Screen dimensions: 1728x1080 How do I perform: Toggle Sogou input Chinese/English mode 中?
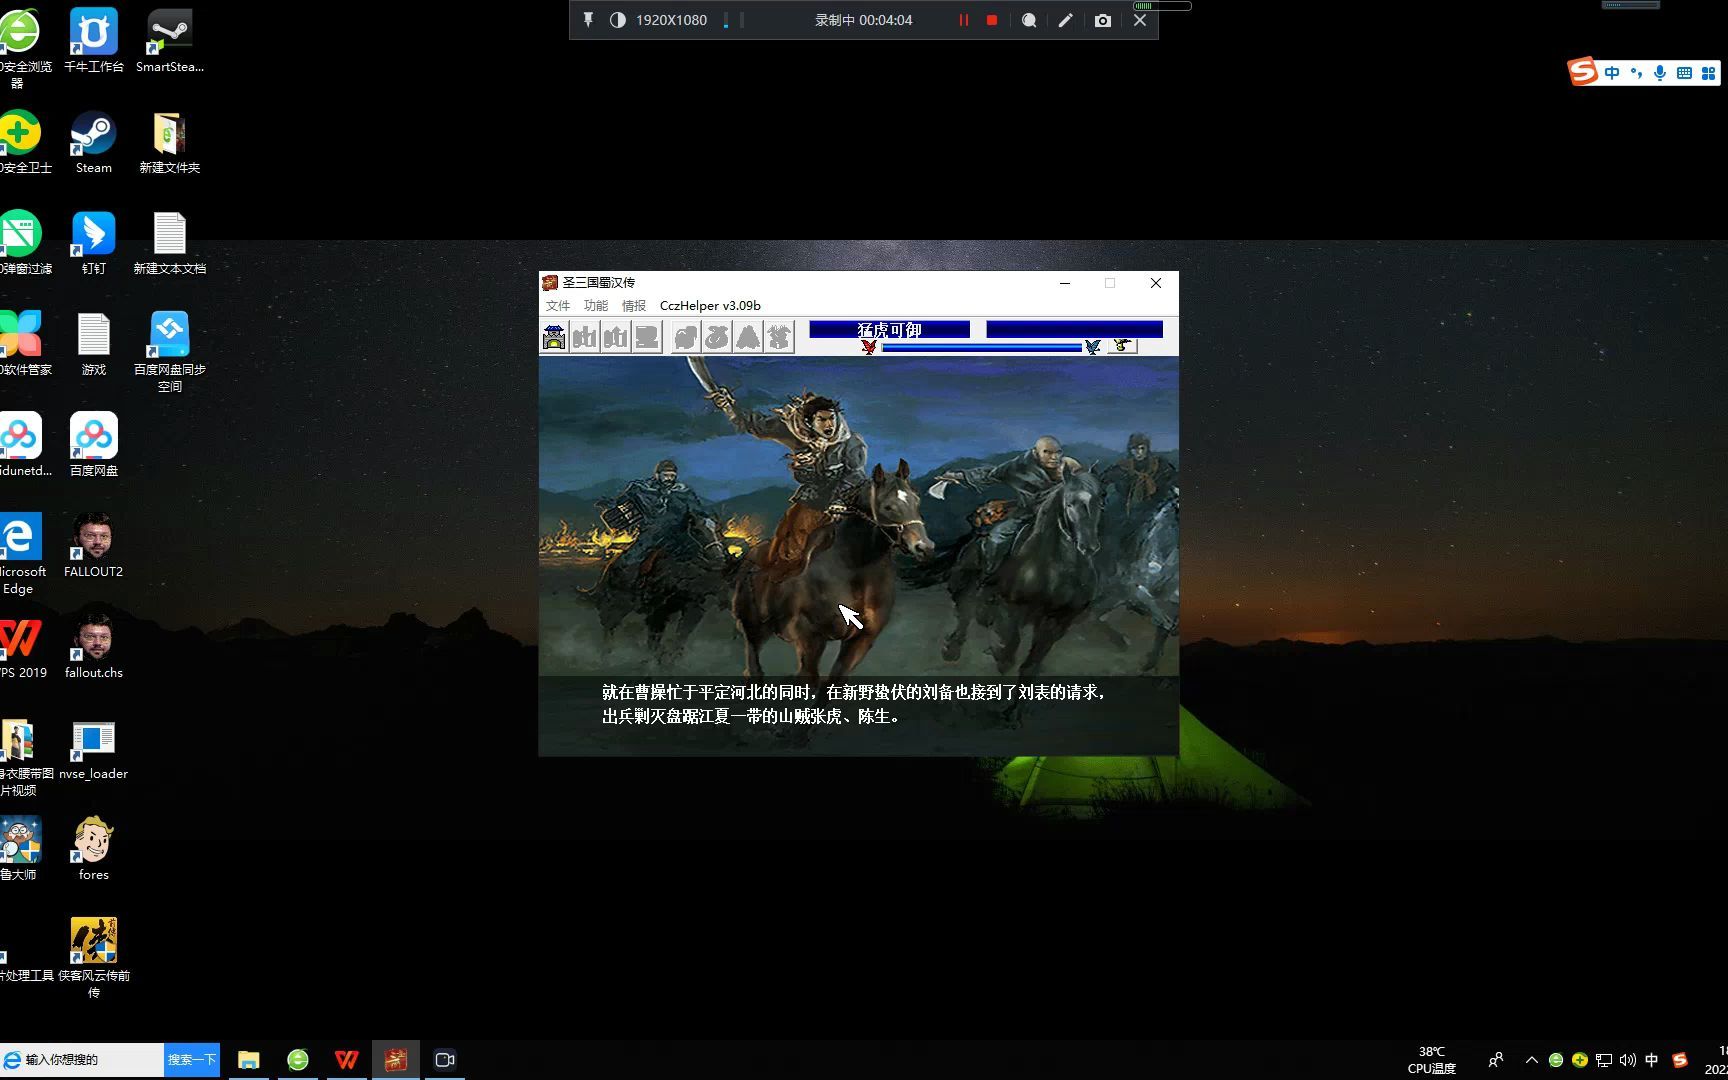point(1612,73)
